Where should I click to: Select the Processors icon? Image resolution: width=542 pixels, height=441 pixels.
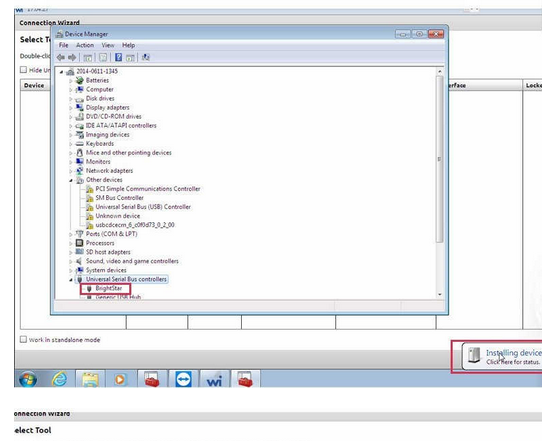click(x=80, y=243)
